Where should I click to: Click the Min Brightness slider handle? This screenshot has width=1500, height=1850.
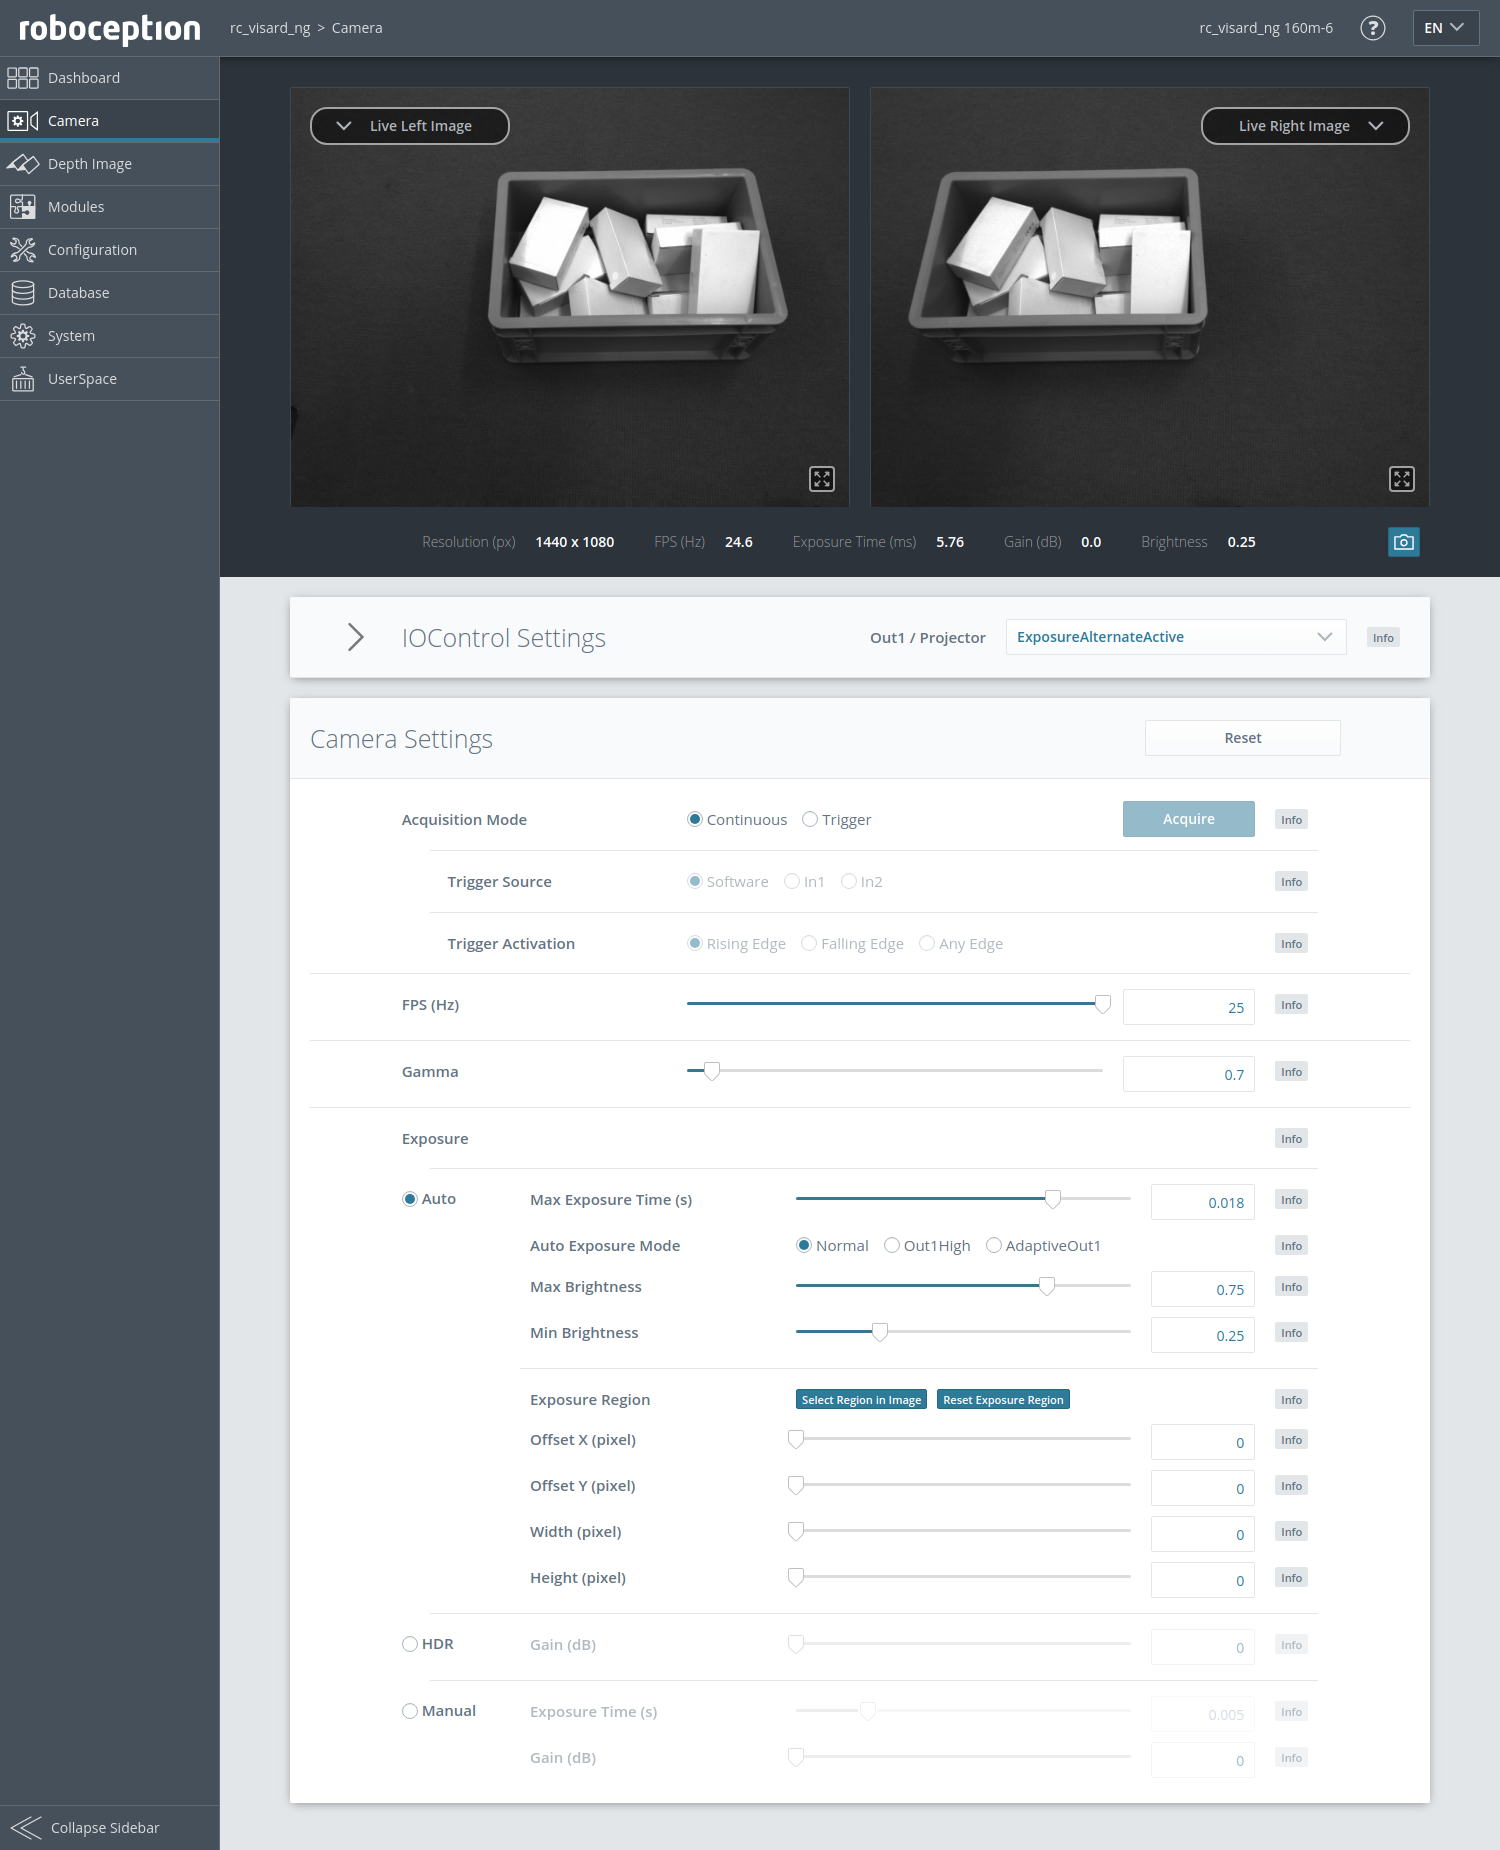point(880,1332)
